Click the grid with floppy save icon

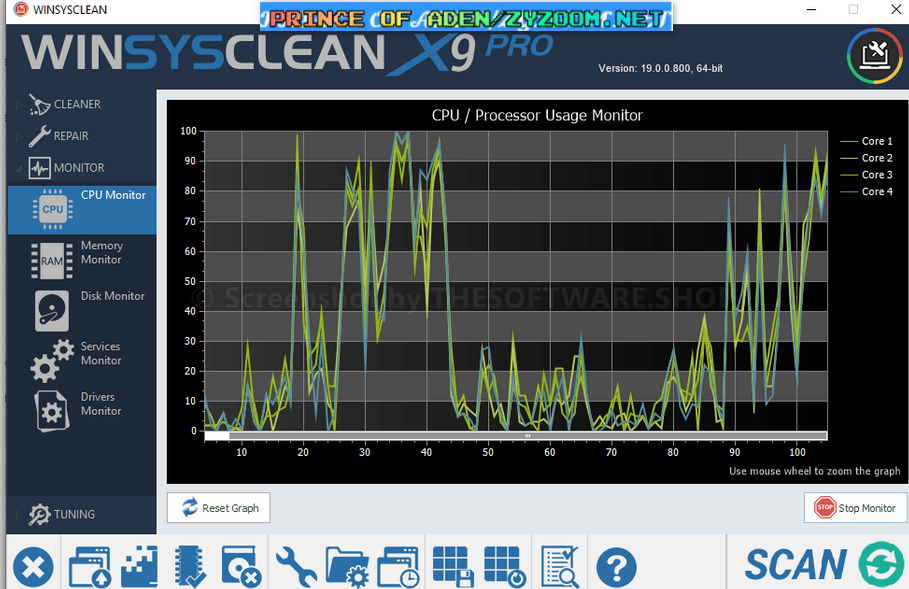(453, 566)
